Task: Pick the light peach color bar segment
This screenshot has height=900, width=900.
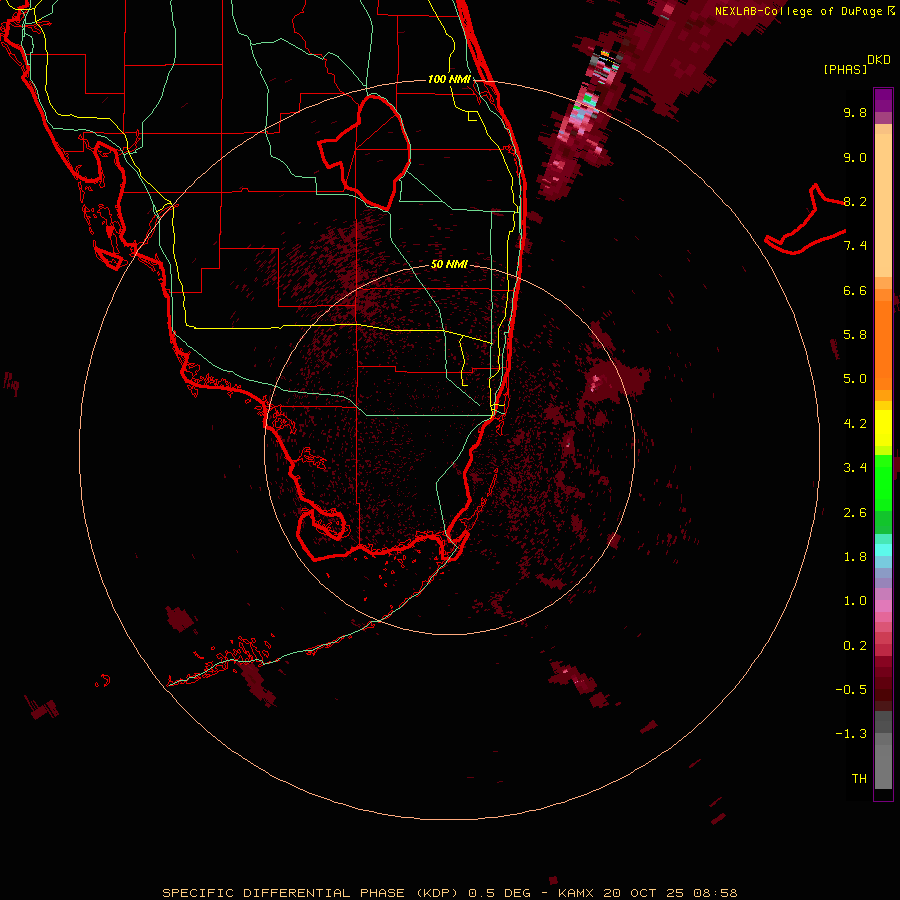Action: point(883,207)
